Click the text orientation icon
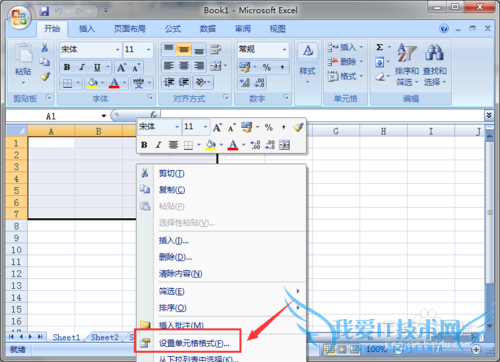 point(201,82)
